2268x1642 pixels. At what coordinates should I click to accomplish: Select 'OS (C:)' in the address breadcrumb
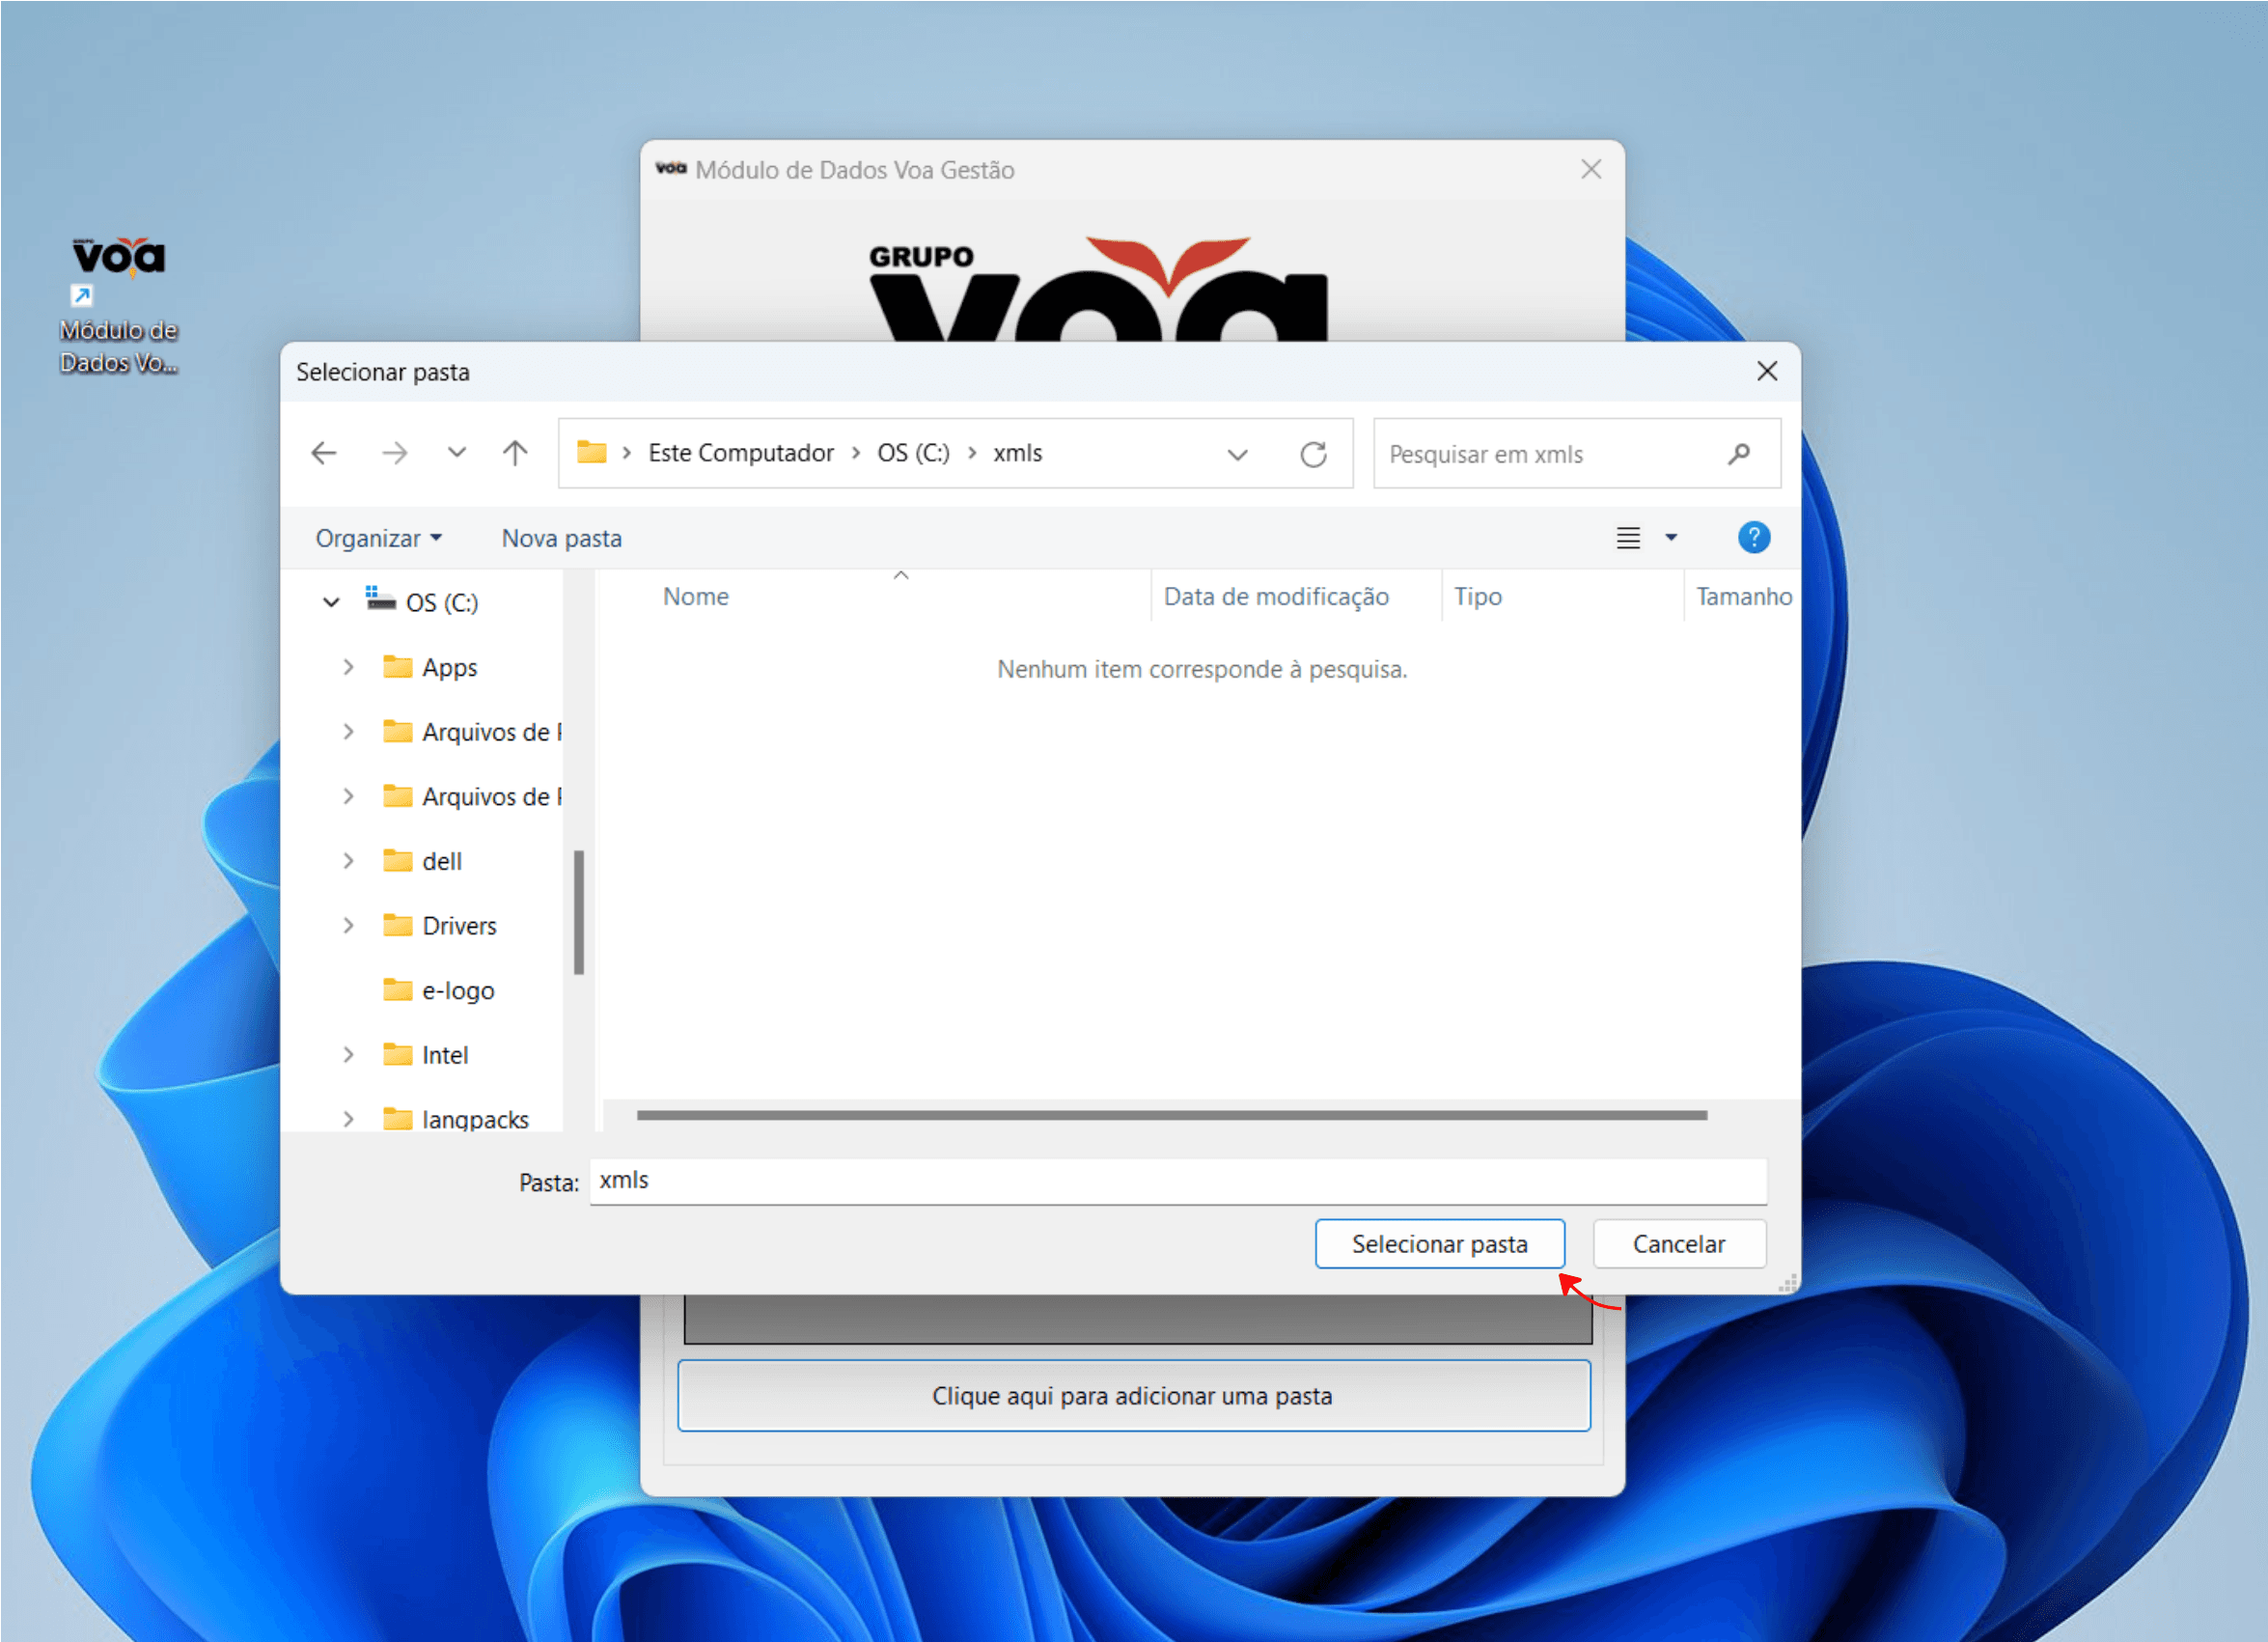pyautogui.click(x=913, y=453)
